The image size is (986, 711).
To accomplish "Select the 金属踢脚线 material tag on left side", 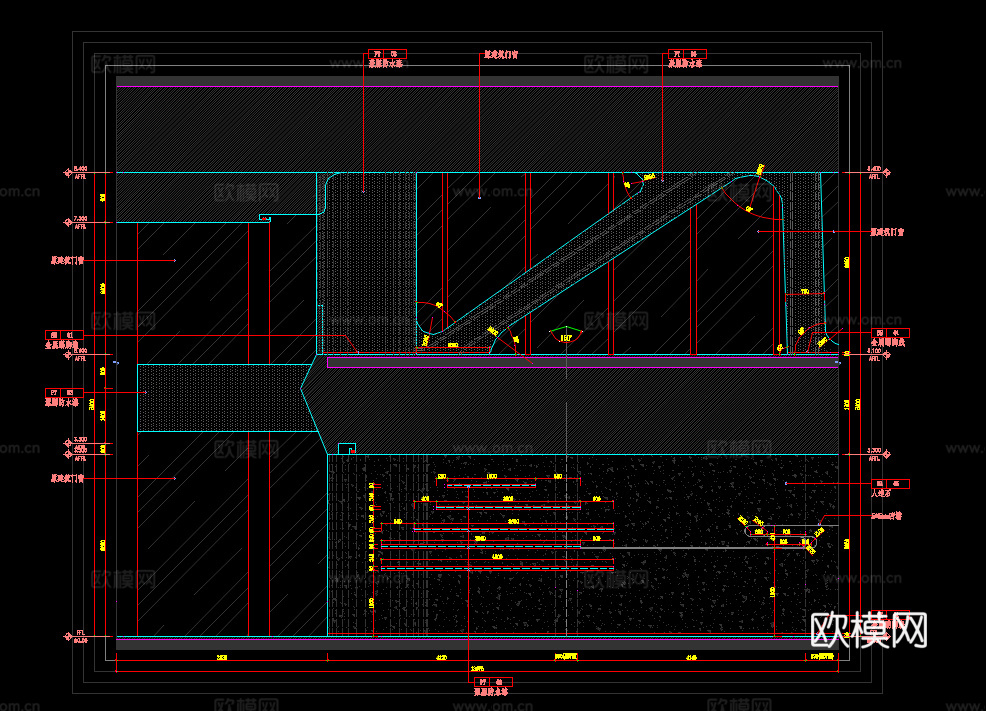I will [x=64, y=335].
